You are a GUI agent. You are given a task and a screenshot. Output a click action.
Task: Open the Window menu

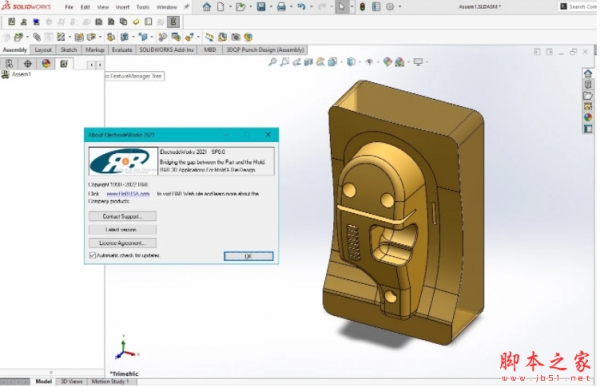click(166, 7)
